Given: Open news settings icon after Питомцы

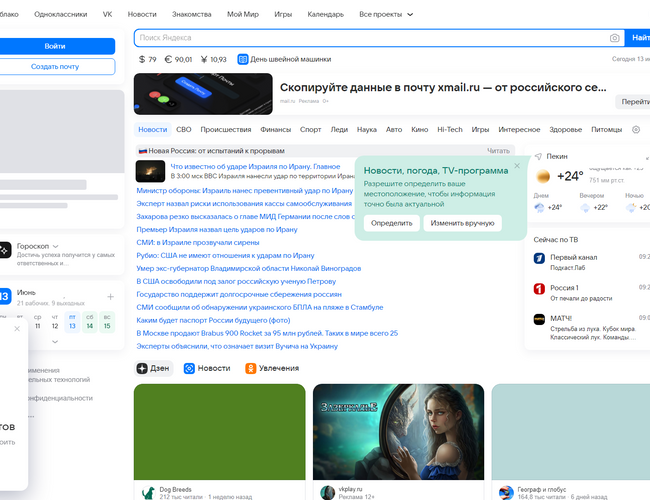Looking at the screenshot, I should tap(636, 130).
